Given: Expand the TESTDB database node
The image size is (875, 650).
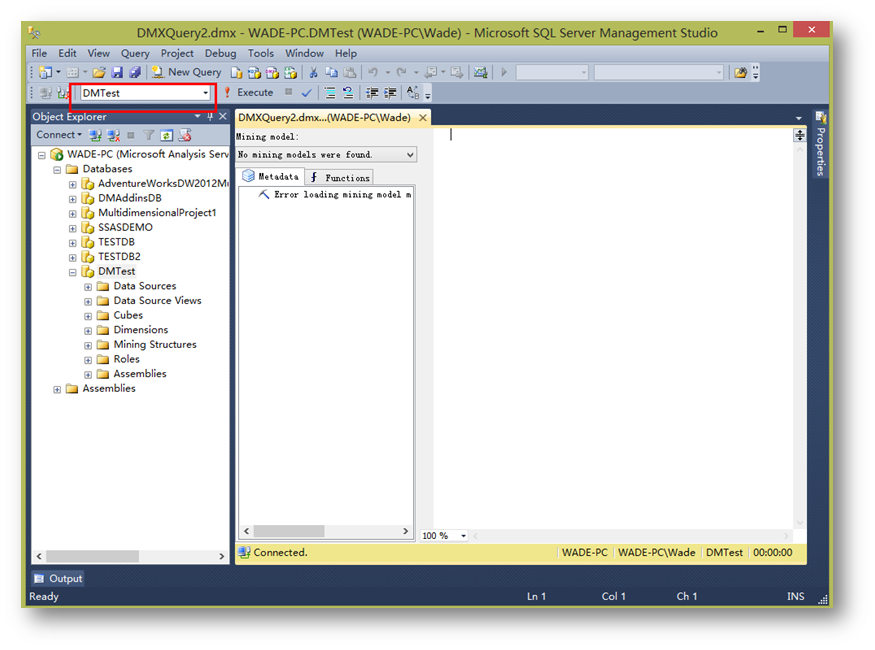Looking at the screenshot, I should [73, 243].
